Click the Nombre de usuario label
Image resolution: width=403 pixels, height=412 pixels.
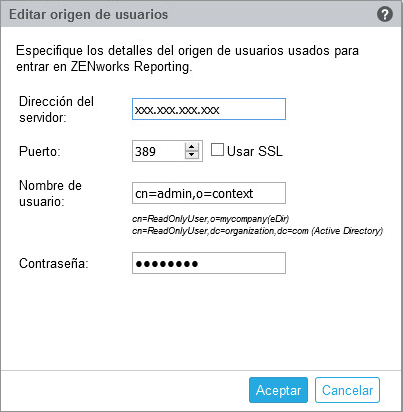[50, 193]
